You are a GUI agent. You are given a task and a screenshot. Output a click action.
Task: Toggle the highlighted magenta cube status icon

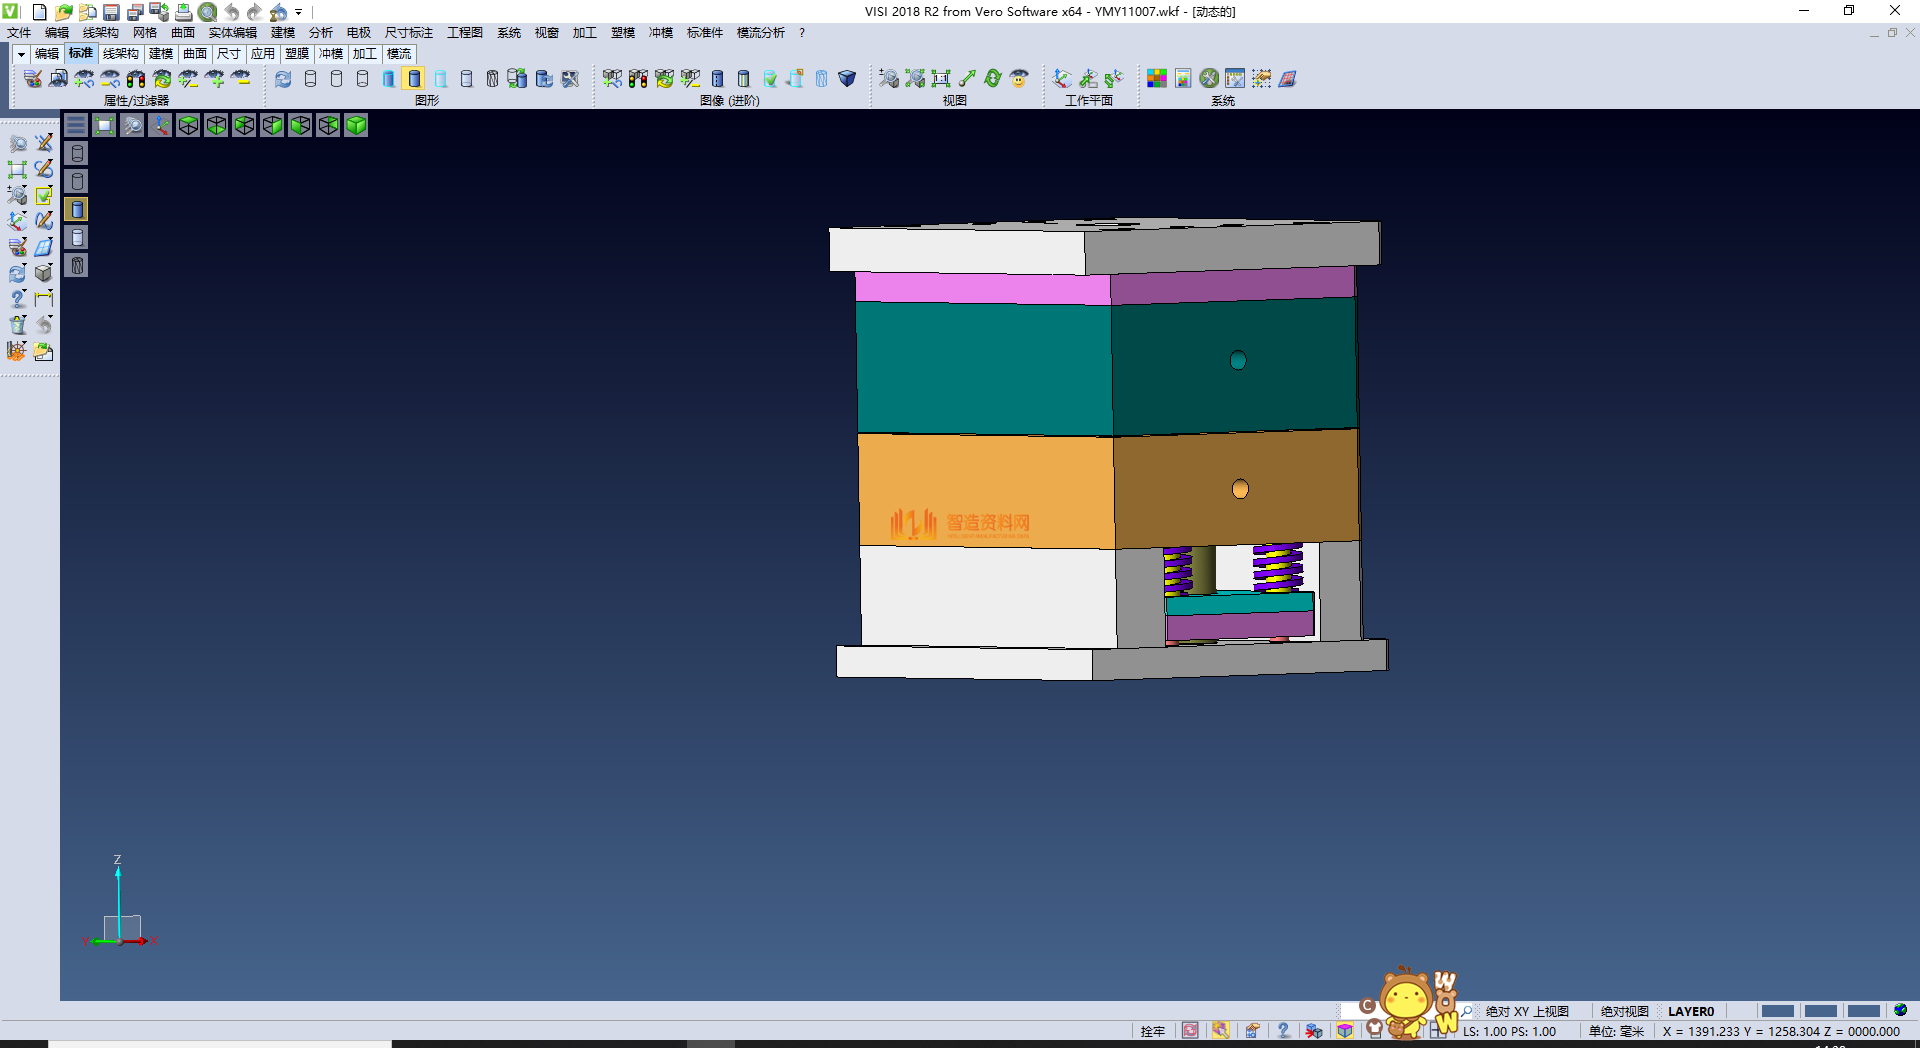point(1345,1031)
